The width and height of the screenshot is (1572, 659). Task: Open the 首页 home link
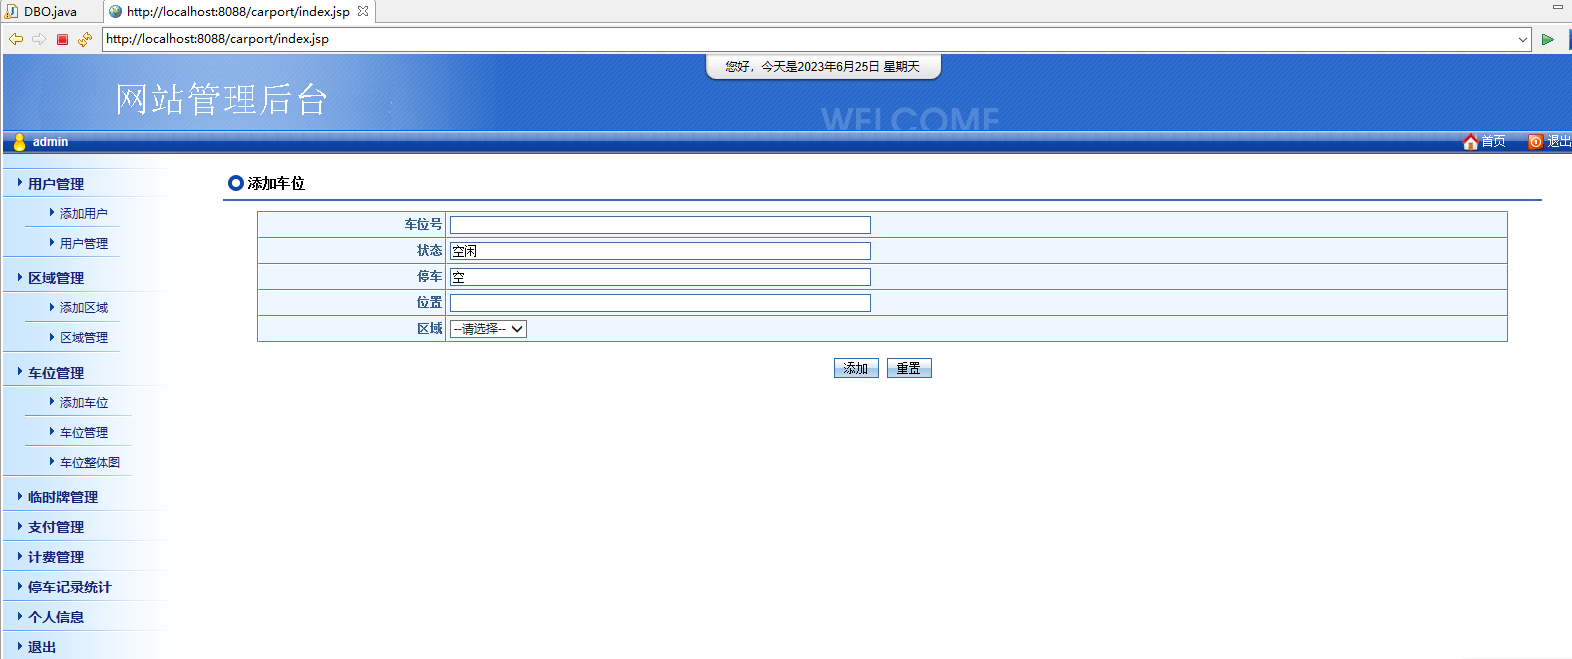coord(1493,142)
